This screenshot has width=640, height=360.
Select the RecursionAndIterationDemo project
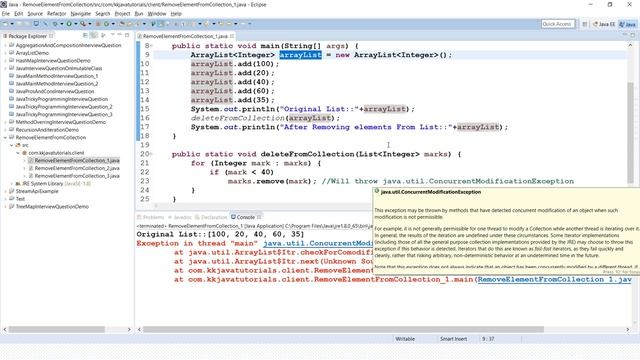pos(47,130)
